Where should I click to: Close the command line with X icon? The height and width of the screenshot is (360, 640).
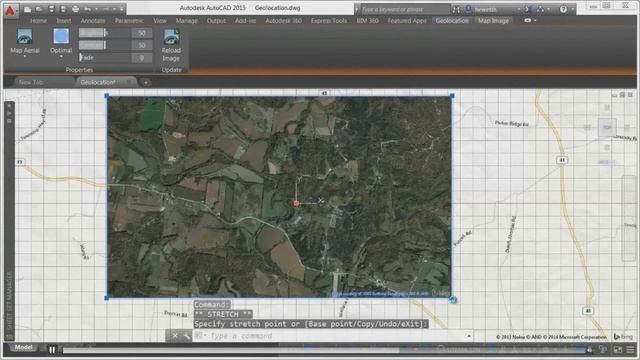click(175, 336)
